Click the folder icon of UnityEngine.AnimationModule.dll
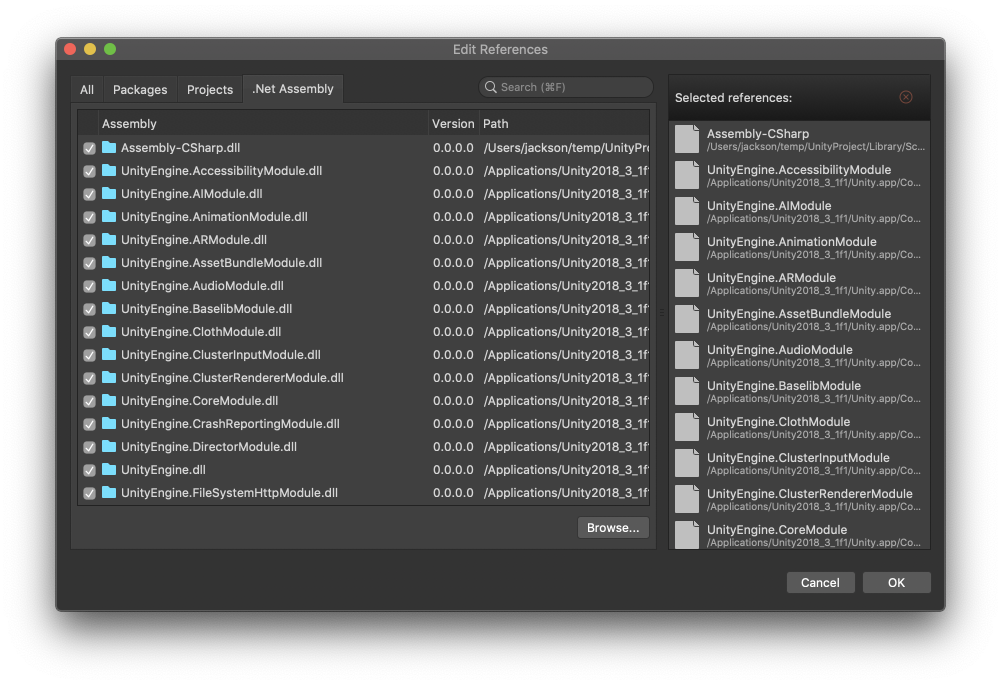 point(109,216)
